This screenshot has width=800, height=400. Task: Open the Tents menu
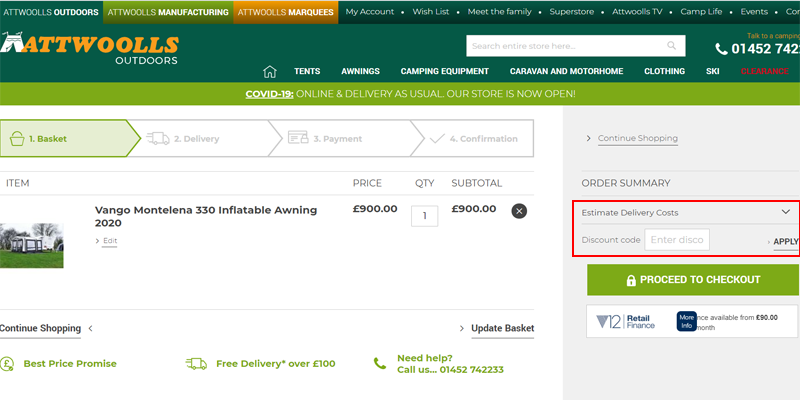click(307, 71)
